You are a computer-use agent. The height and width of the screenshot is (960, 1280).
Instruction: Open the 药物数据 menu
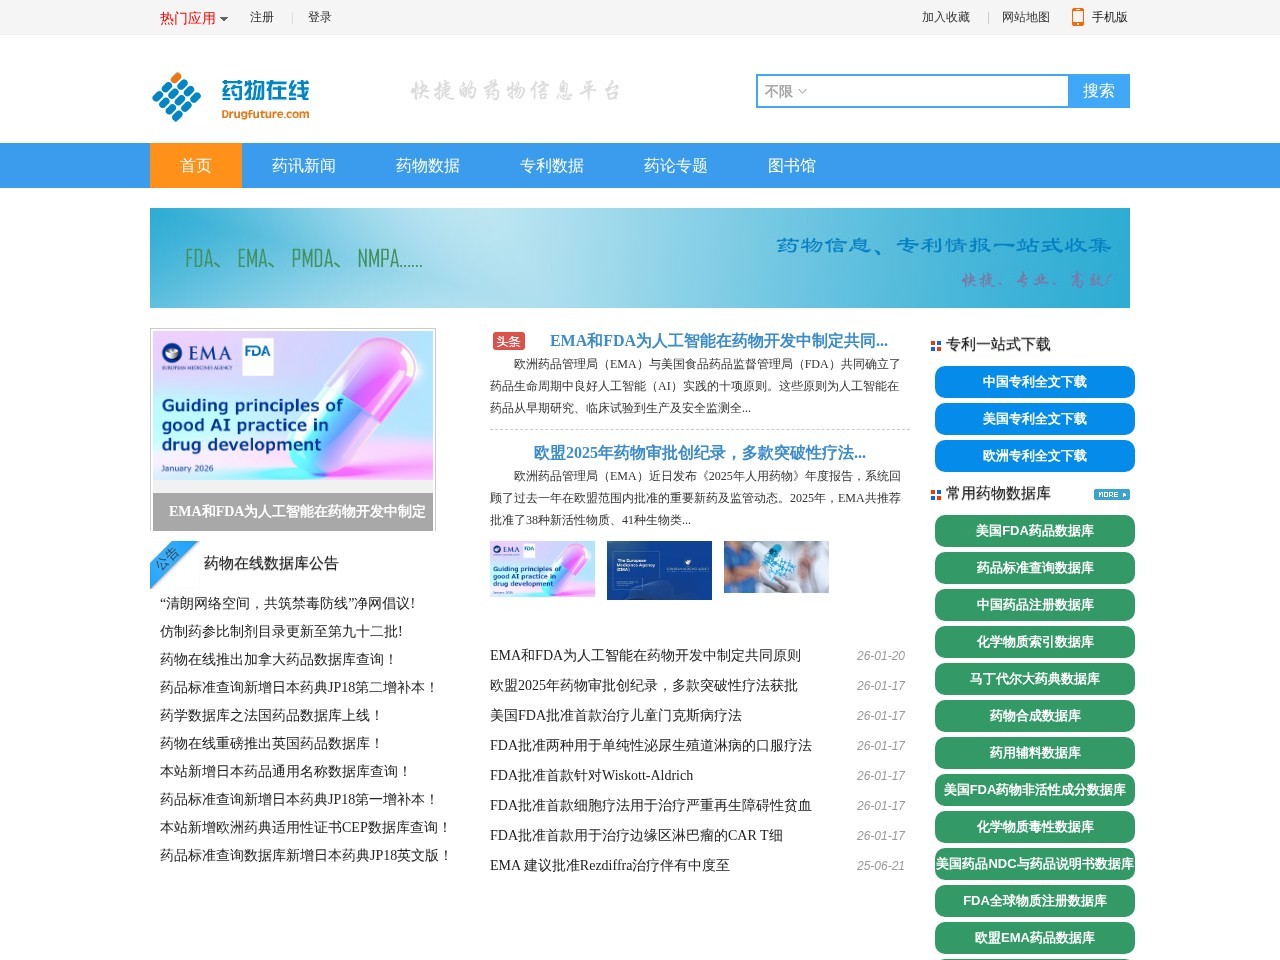(x=427, y=165)
